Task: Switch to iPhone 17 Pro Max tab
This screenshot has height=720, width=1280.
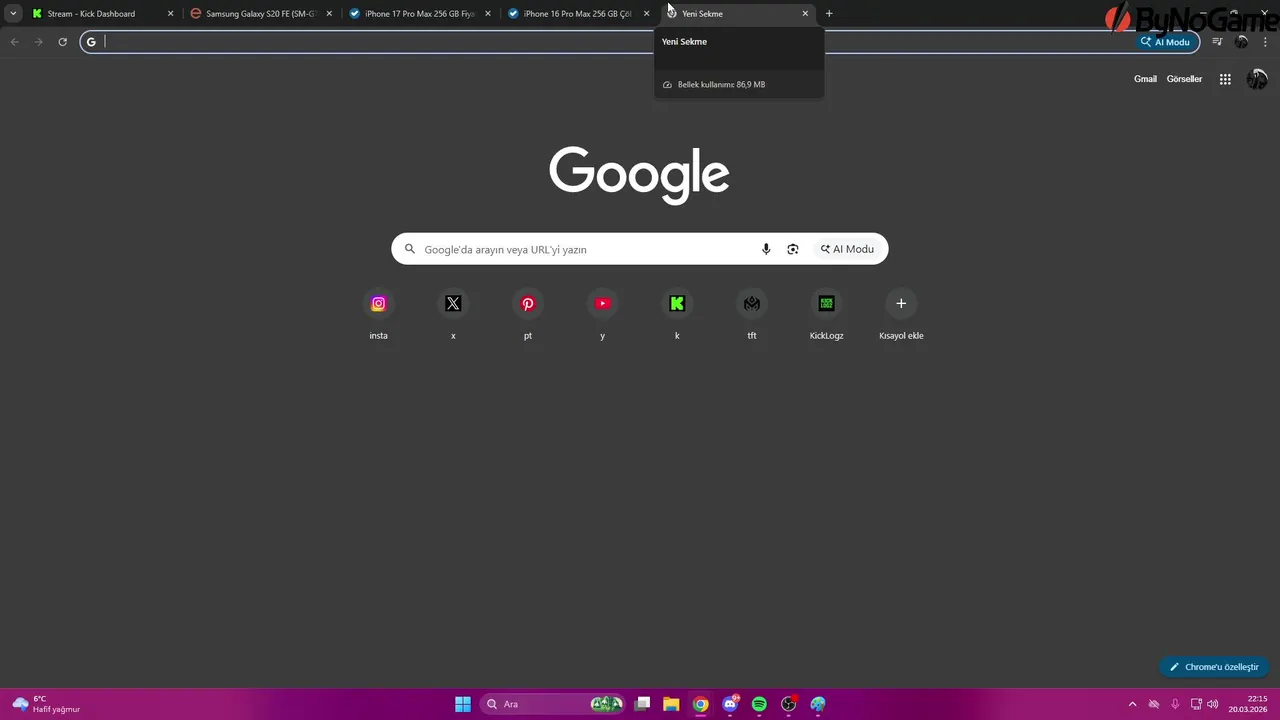Action: (x=418, y=14)
